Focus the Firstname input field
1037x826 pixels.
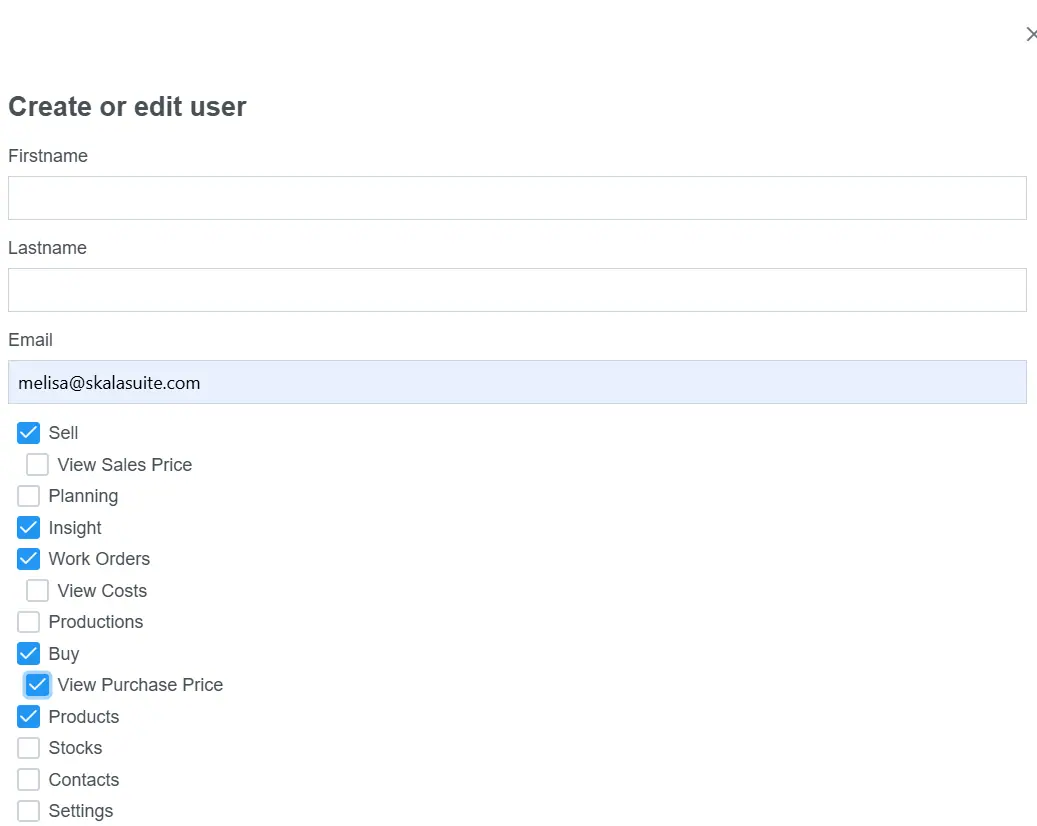tap(517, 198)
